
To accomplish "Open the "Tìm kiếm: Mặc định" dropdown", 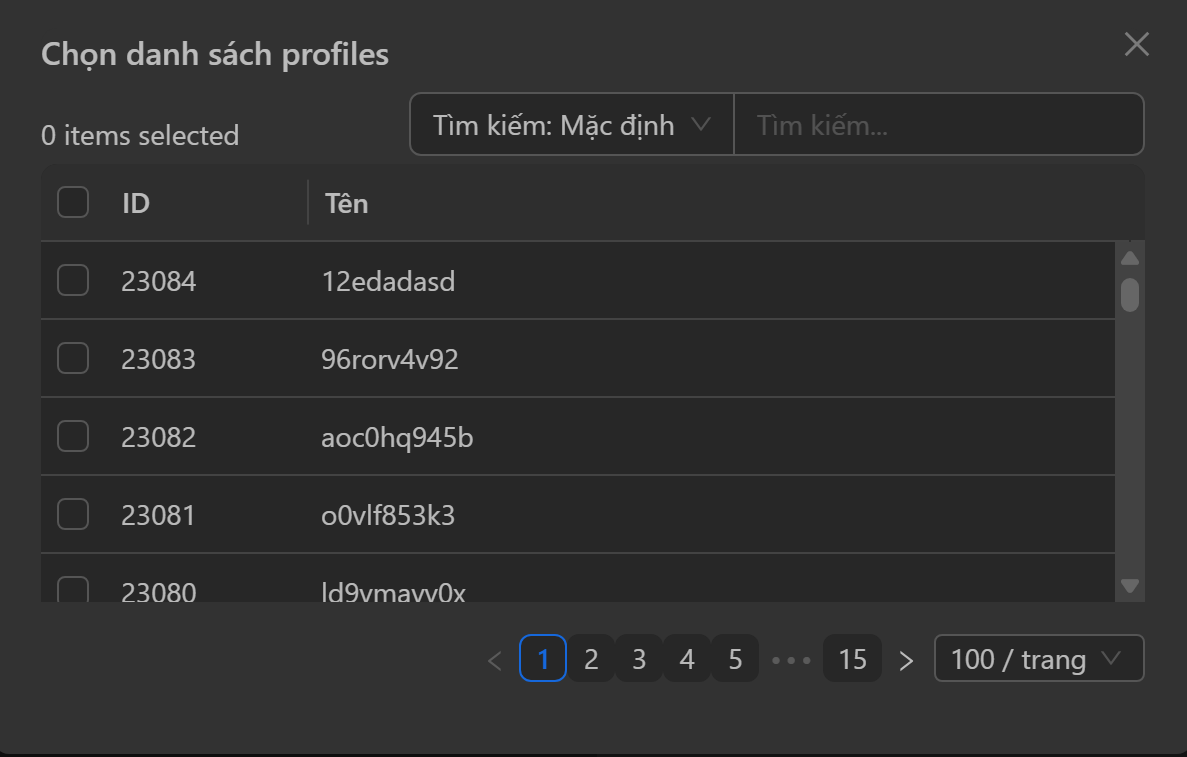I will pyautogui.click(x=571, y=125).
